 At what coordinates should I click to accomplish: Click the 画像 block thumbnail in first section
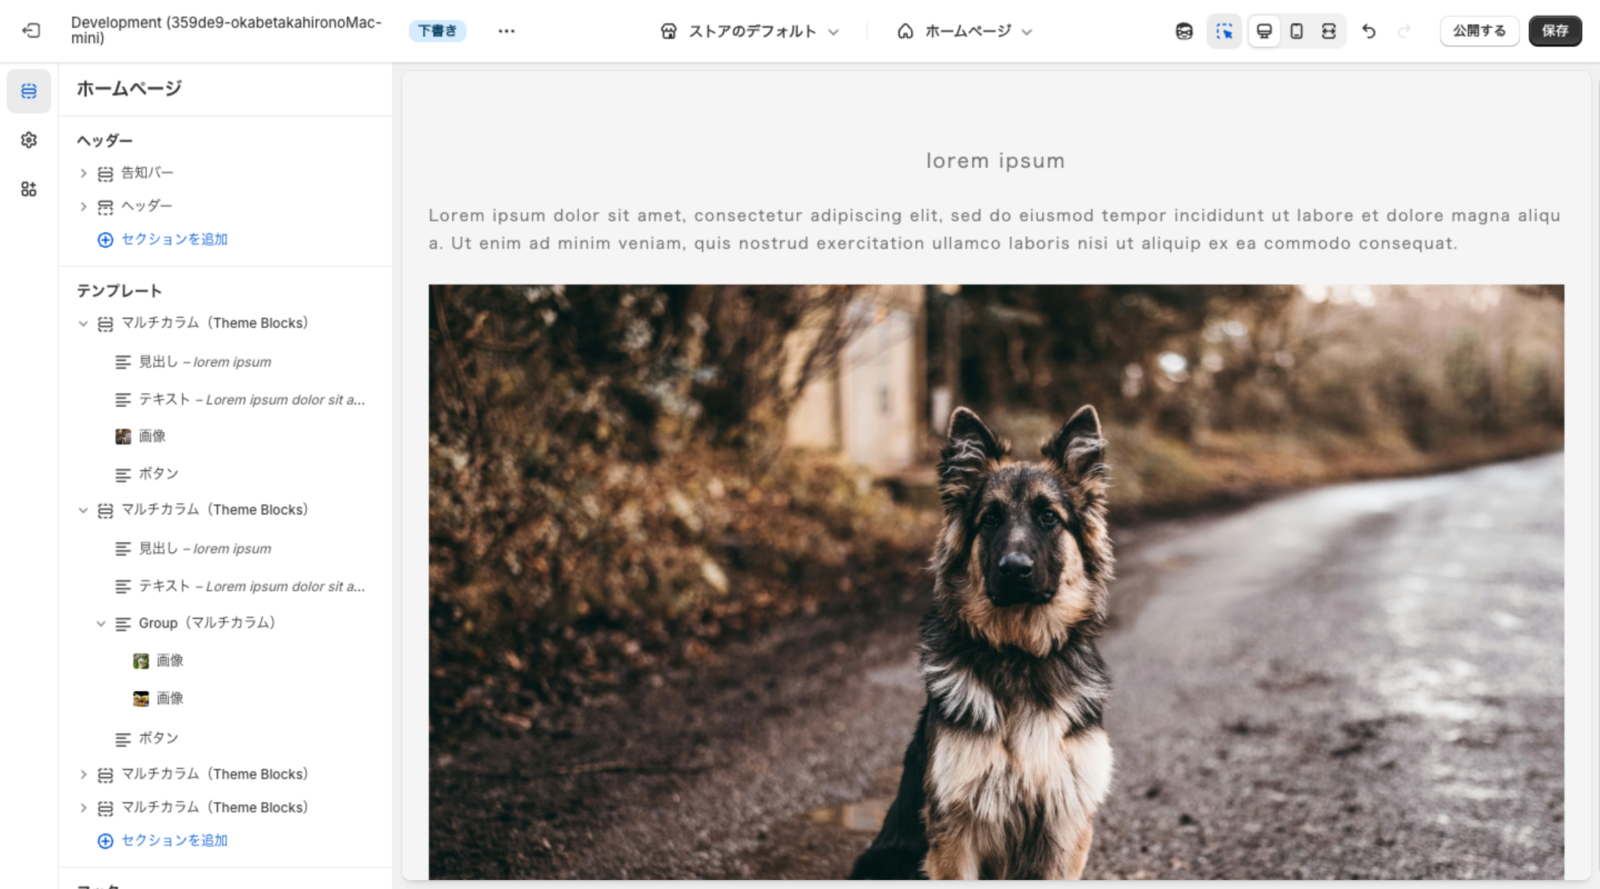123,437
